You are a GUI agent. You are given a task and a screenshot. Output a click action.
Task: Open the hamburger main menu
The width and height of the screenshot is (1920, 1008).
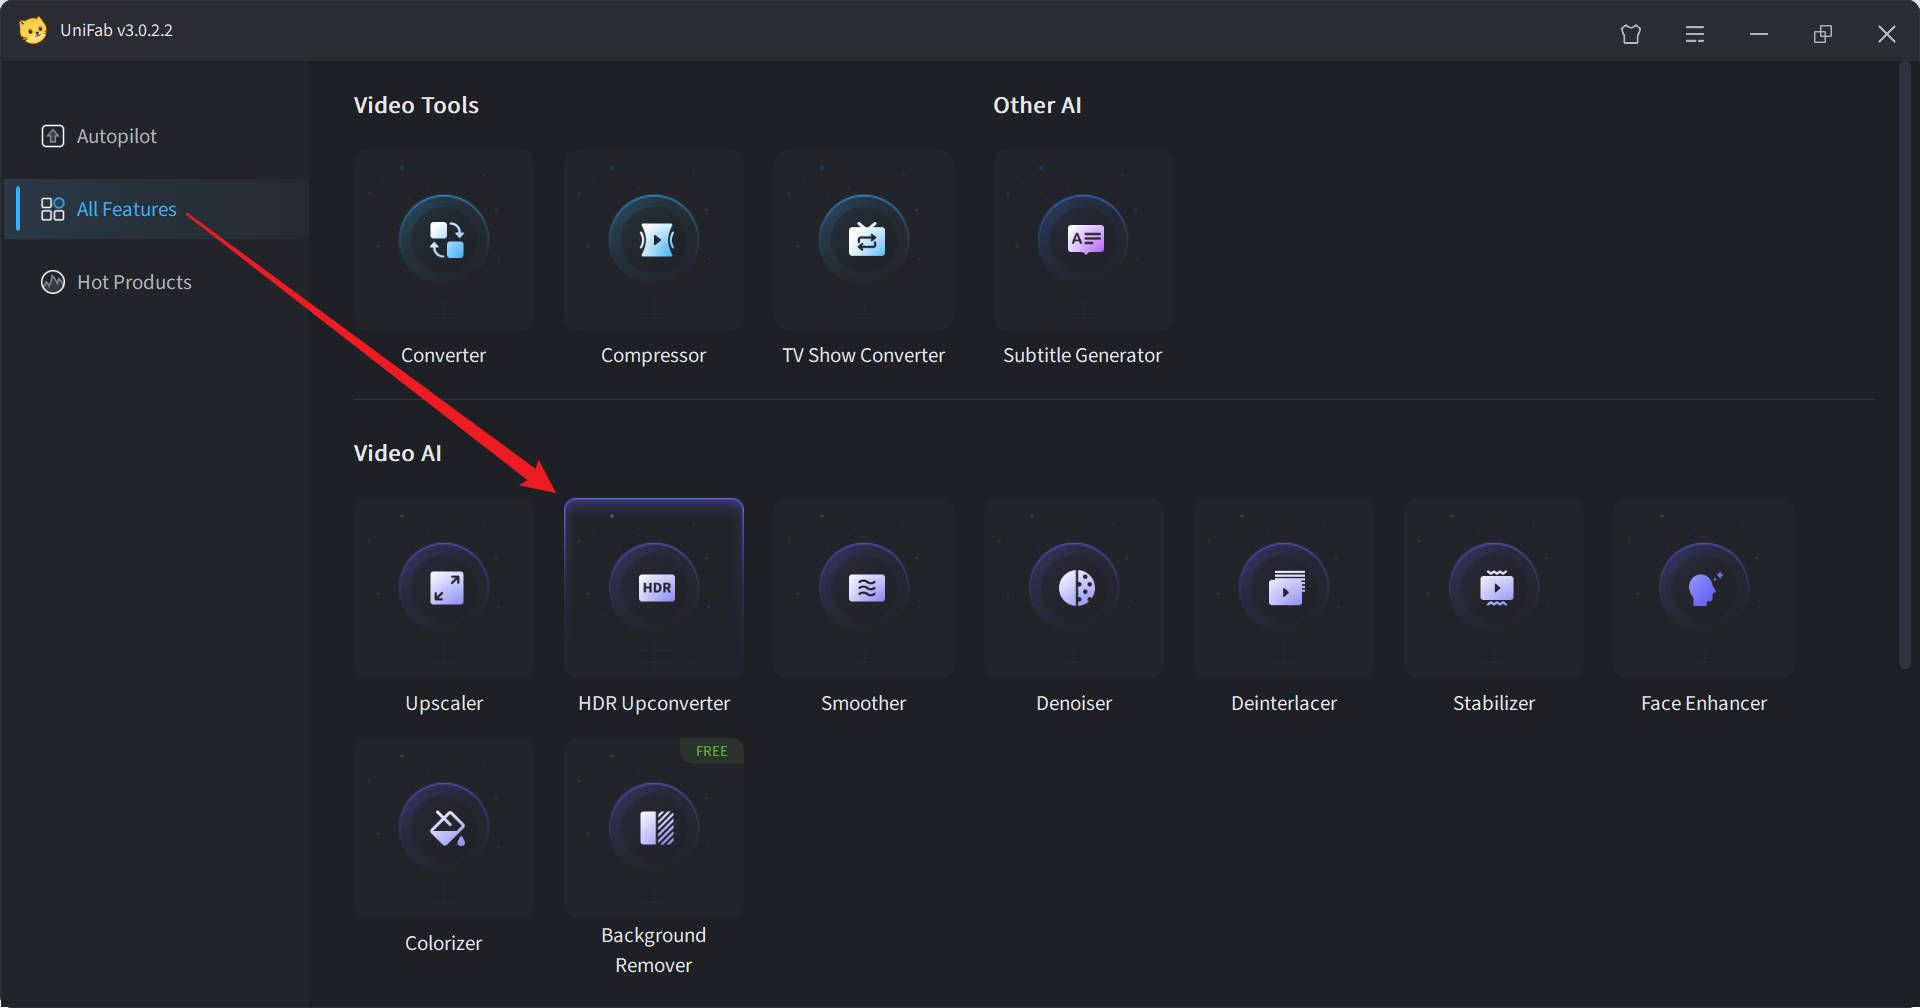[x=1695, y=34]
